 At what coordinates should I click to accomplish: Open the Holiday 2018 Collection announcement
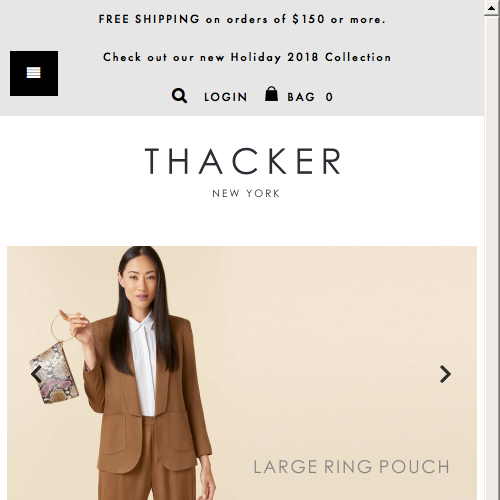[247, 57]
